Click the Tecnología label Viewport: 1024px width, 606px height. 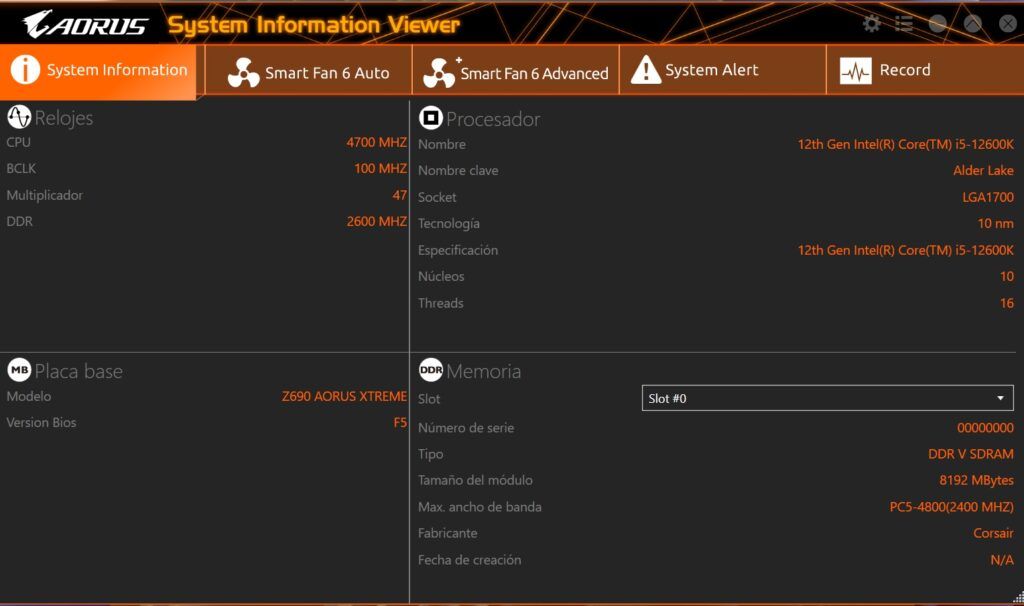coord(449,223)
